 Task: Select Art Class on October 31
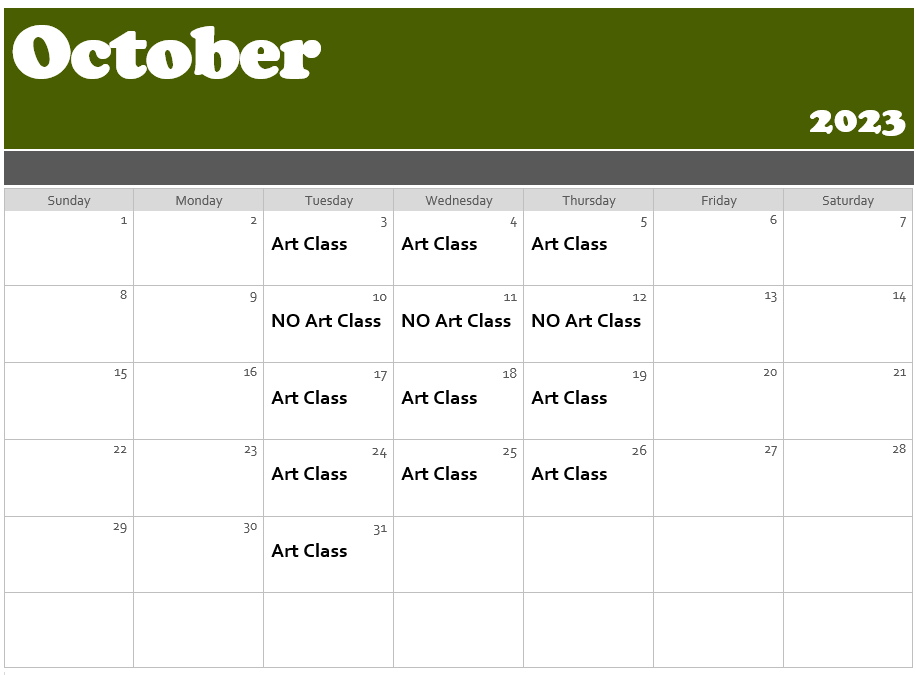(x=309, y=551)
